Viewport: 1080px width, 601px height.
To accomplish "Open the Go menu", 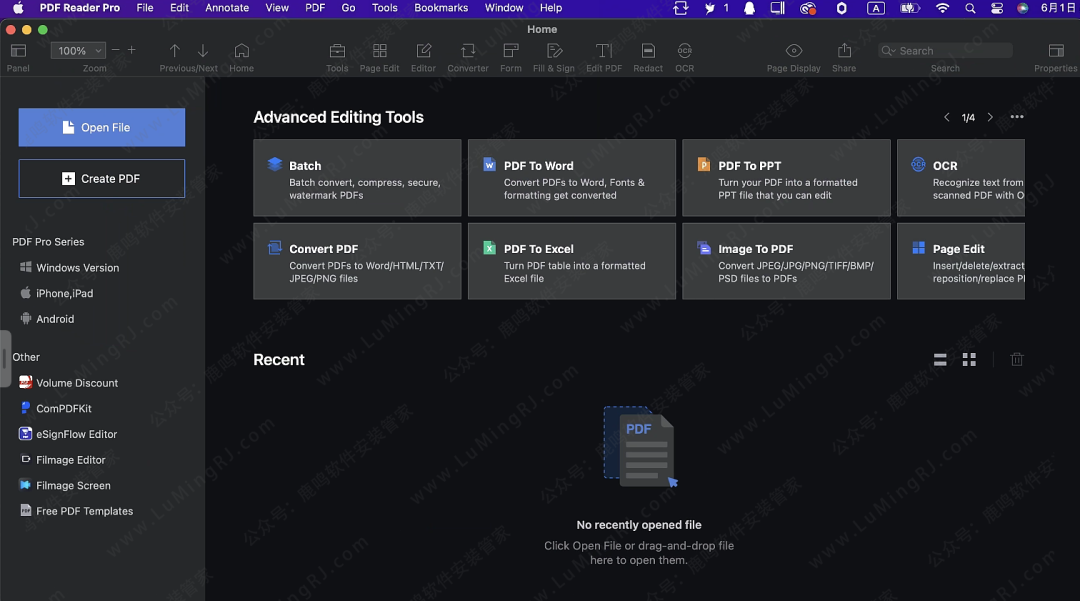I will [349, 8].
